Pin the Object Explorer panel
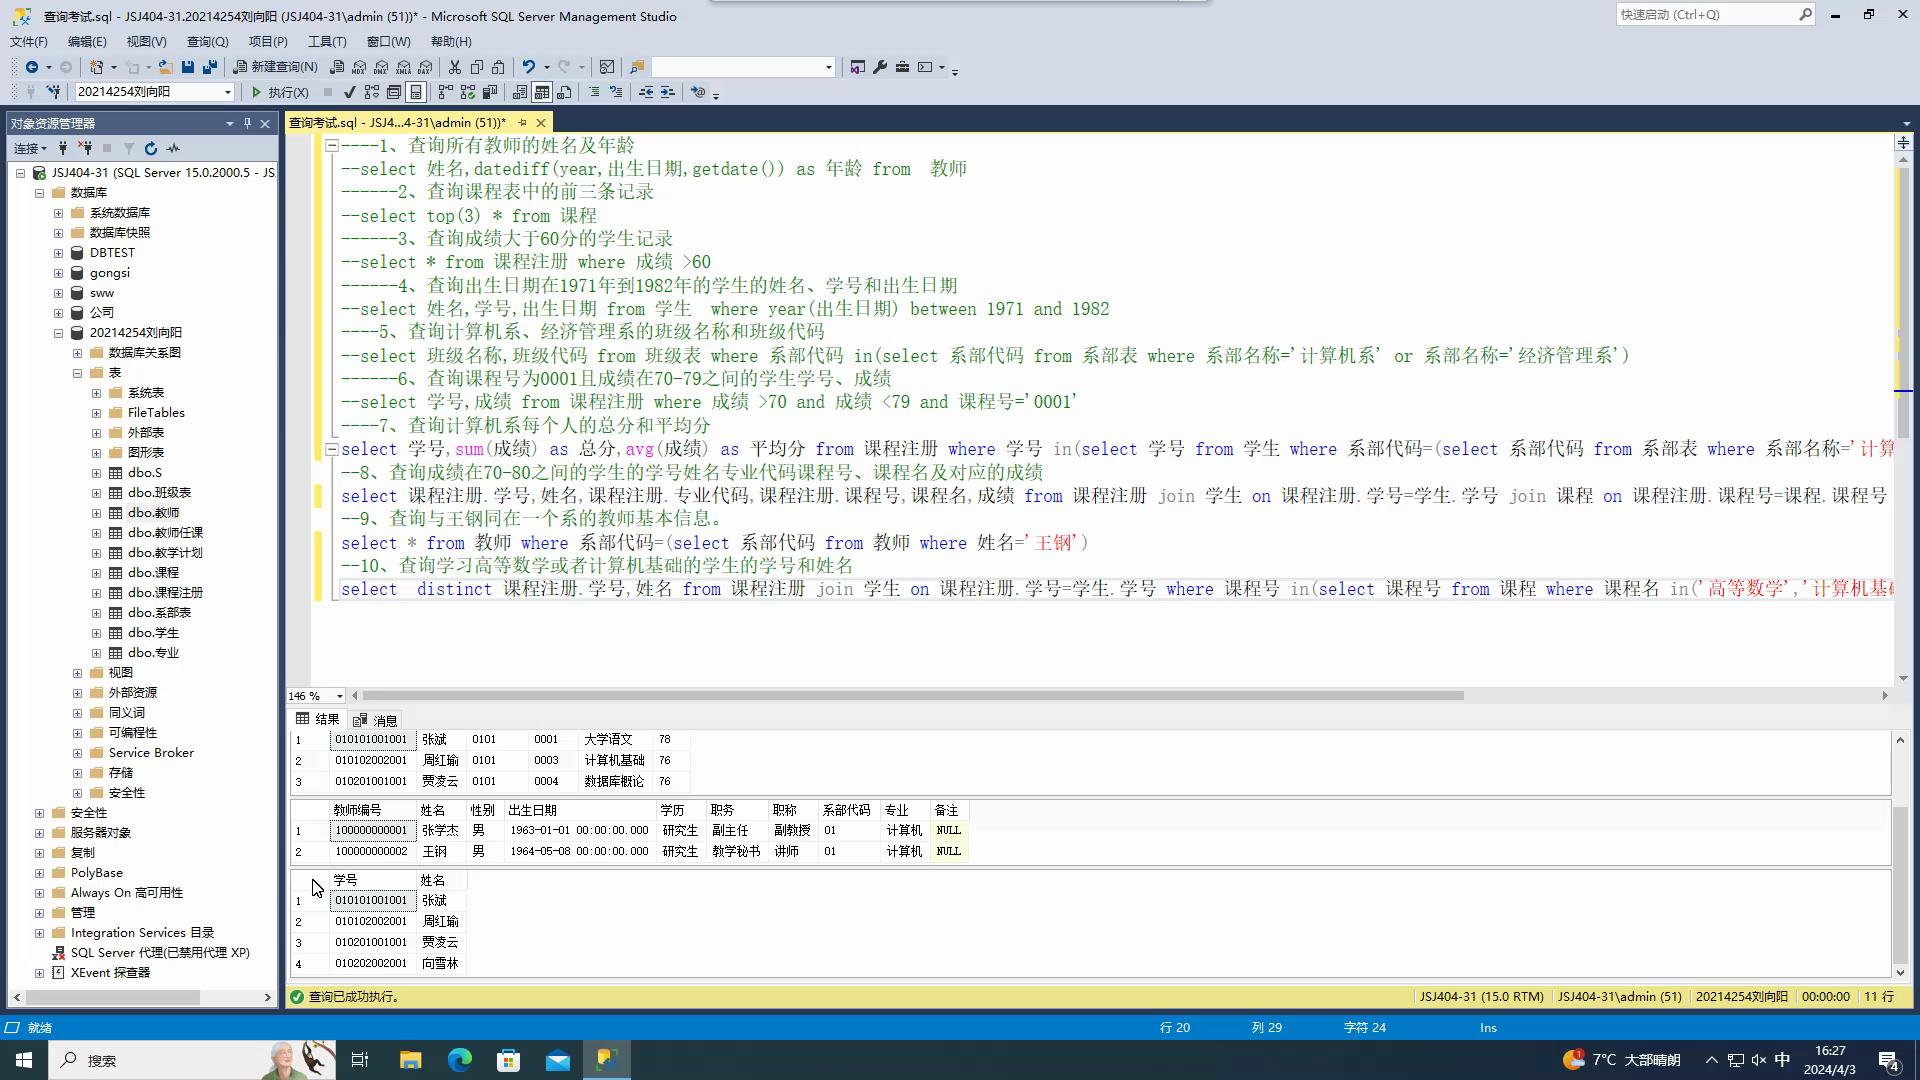The width and height of the screenshot is (1920, 1080). click(x=247, y=123)
